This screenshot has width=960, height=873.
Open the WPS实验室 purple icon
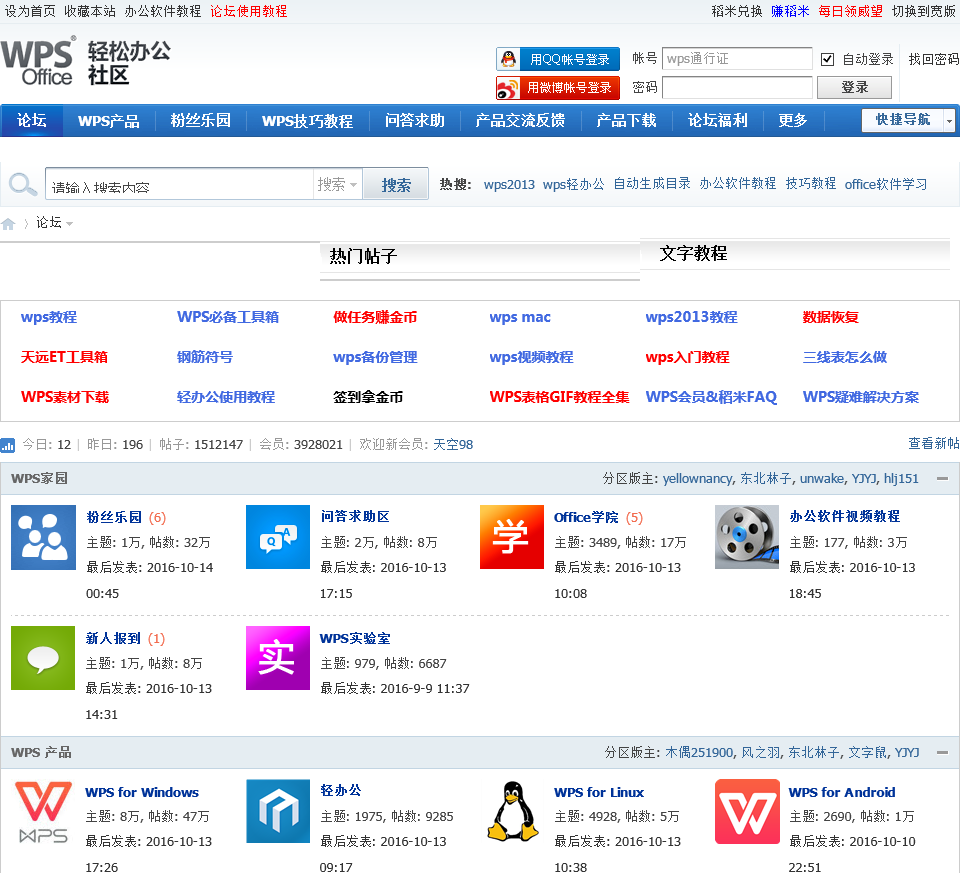pos(278,658)
